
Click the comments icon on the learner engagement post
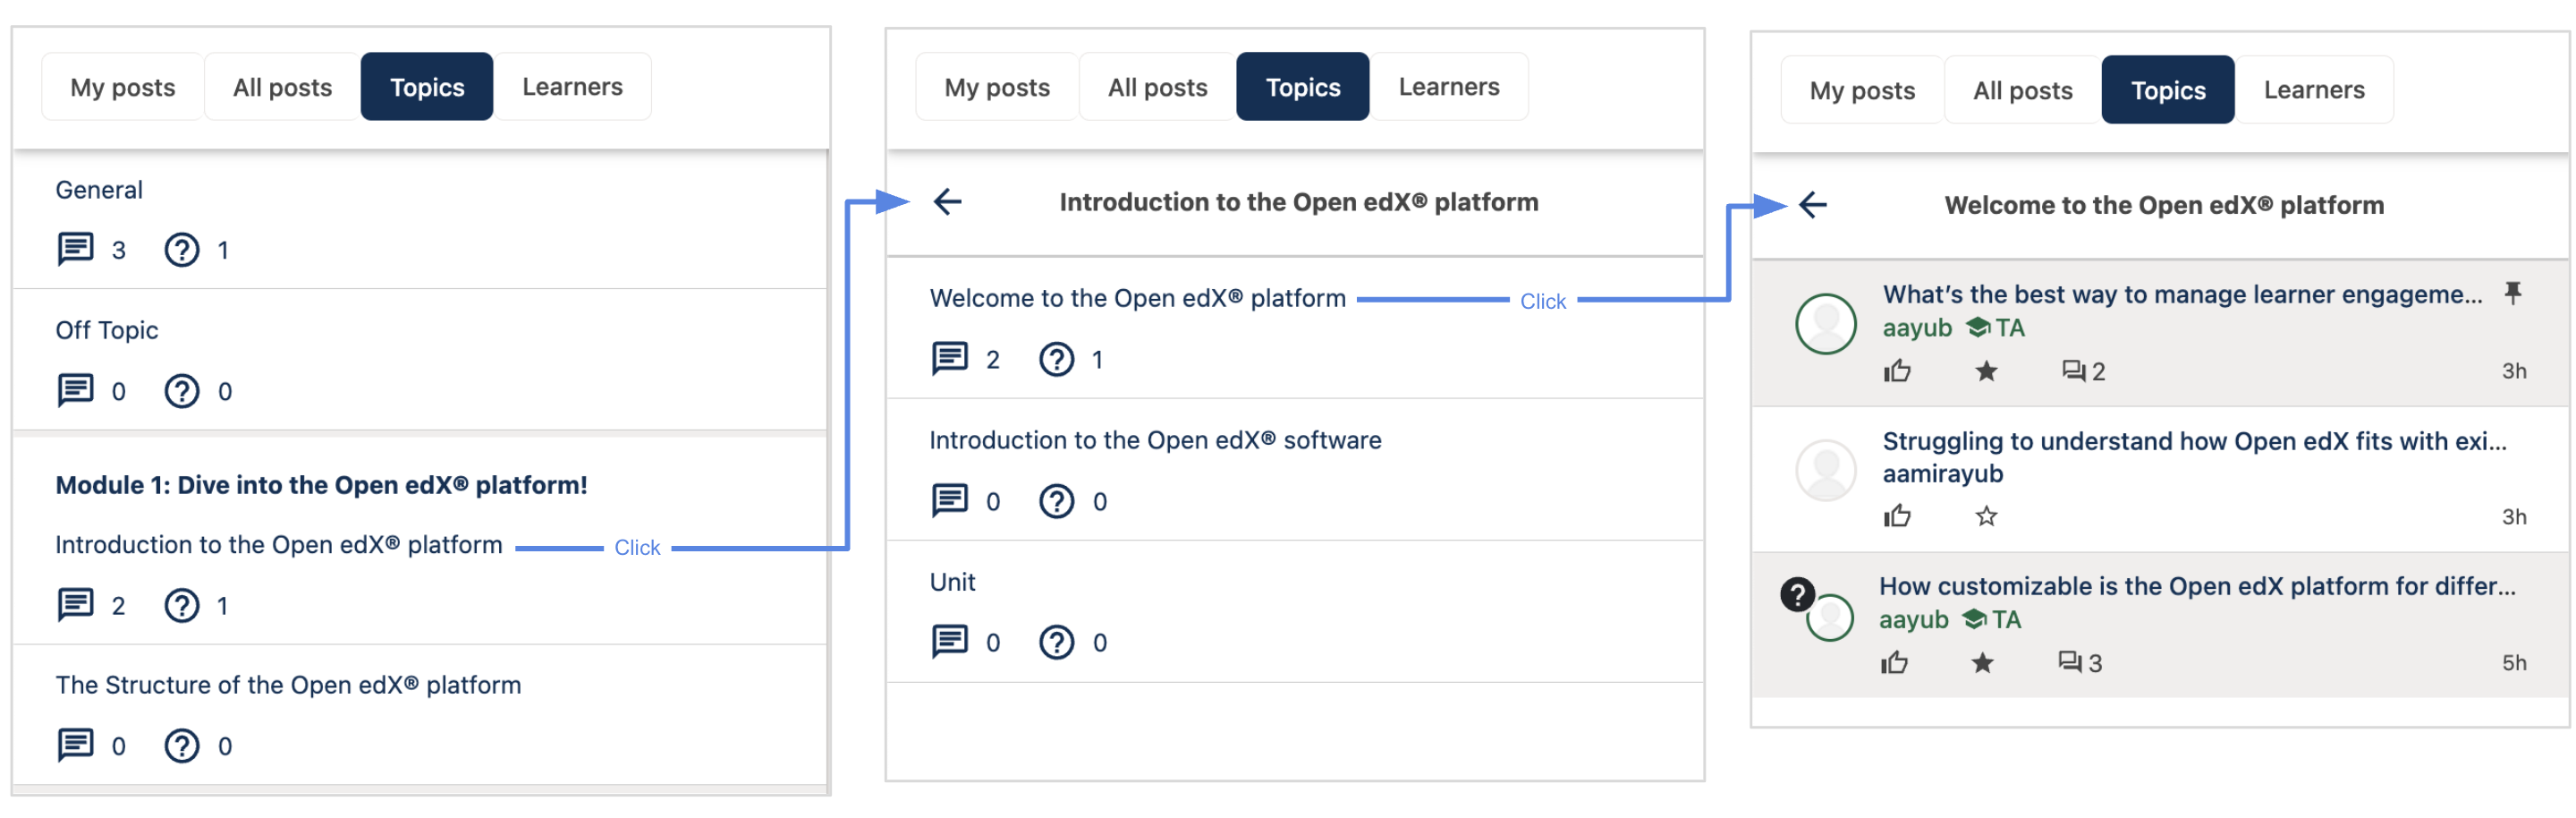coord(2073,372)
